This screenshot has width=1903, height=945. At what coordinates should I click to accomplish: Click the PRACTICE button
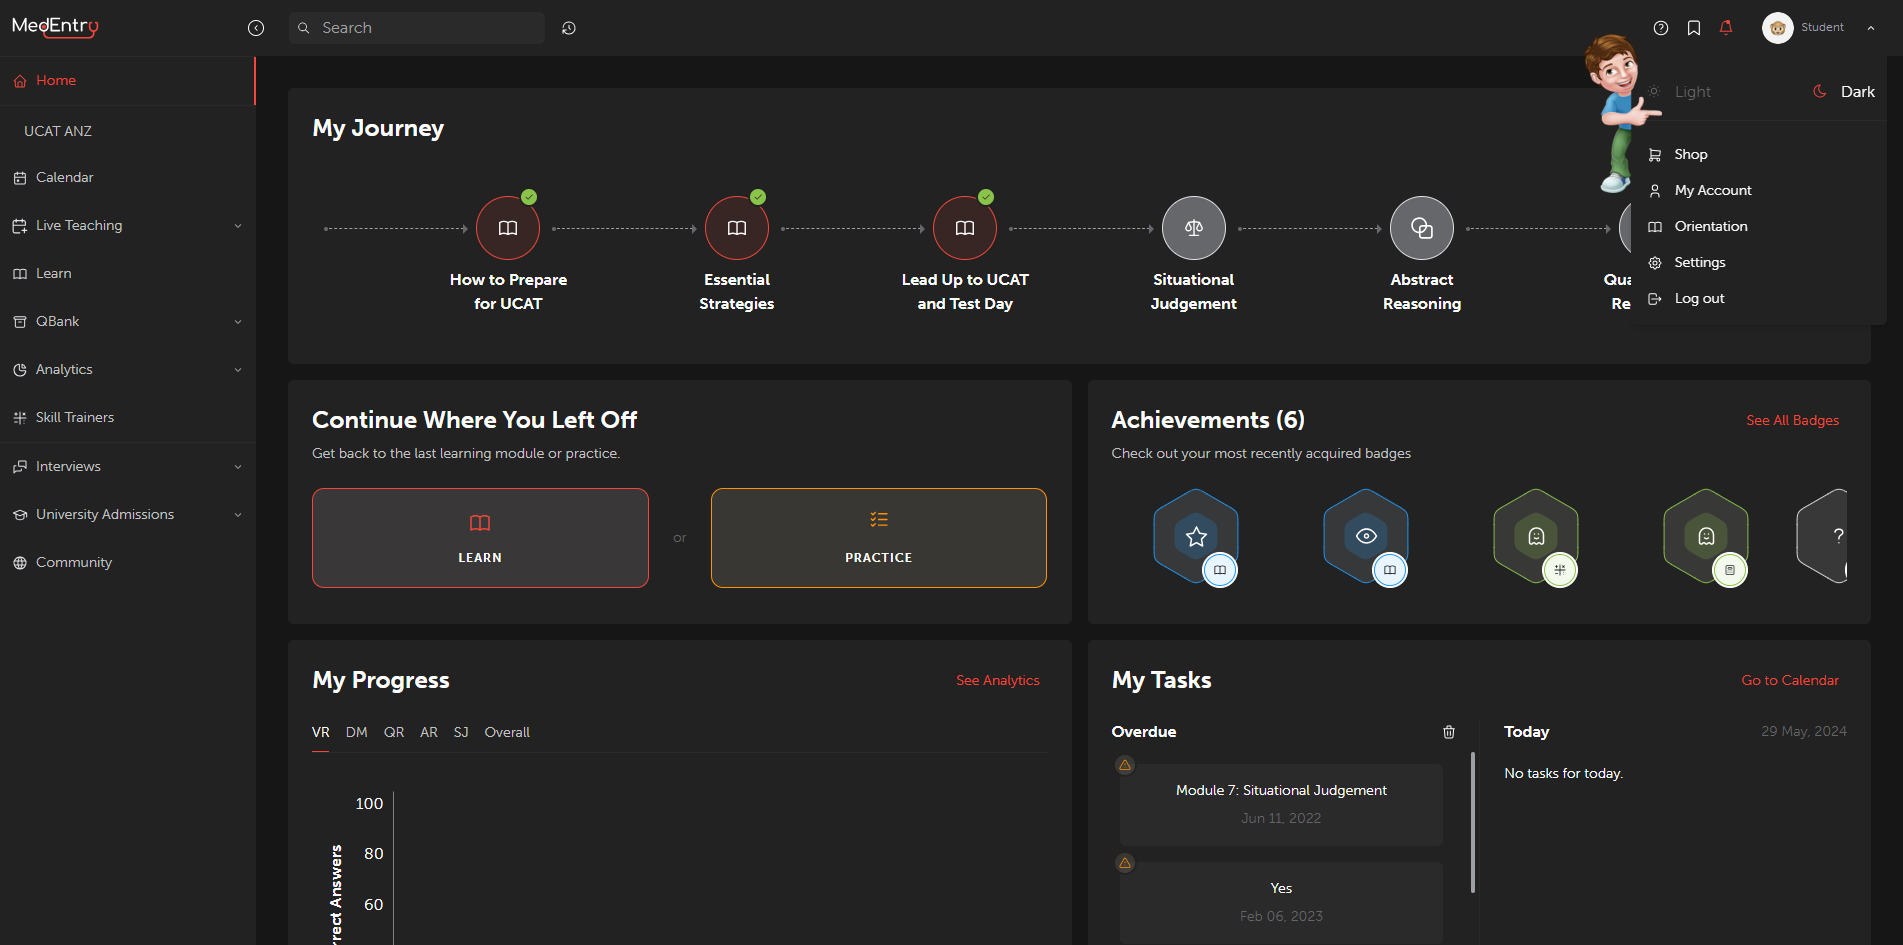879,538
